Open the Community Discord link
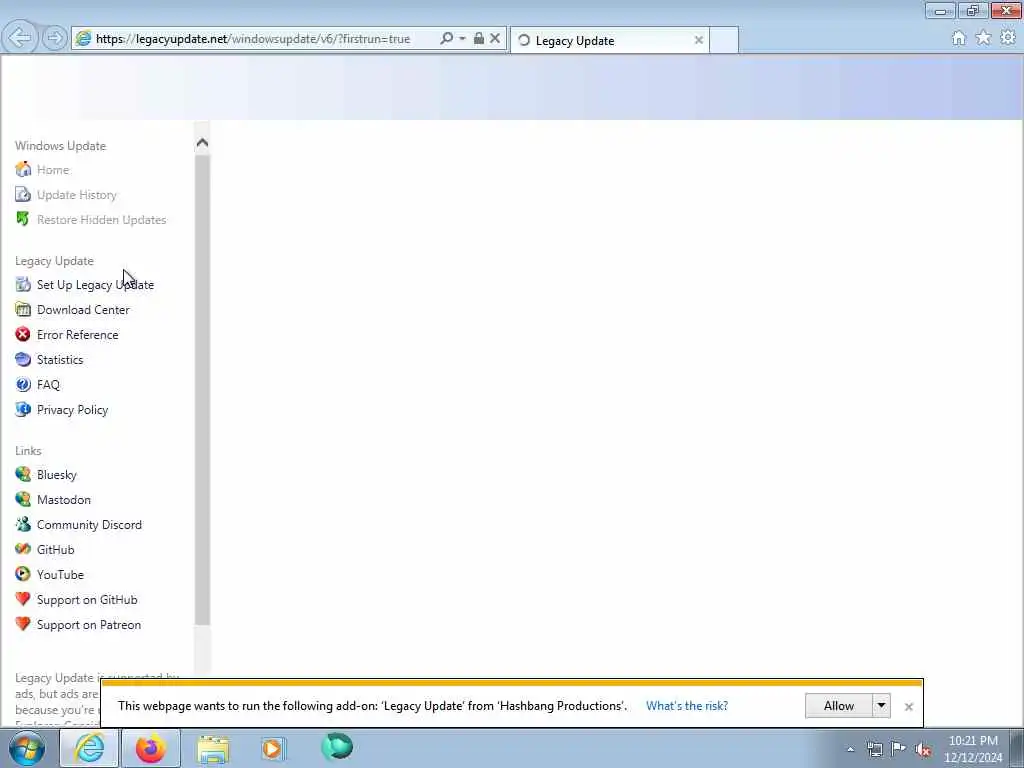Screen dimensions: 1024x768 pyautogui.click(x=89, y=525)
